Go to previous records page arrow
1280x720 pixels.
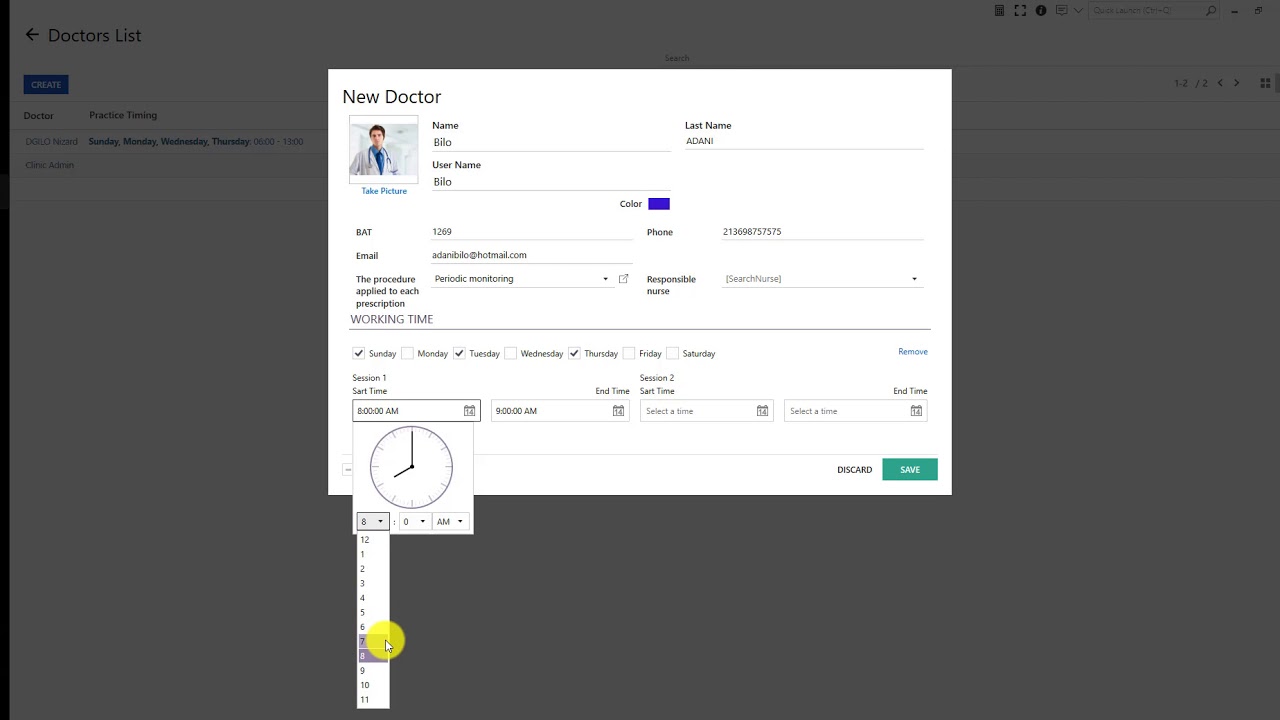click(x=1220, y=83)
